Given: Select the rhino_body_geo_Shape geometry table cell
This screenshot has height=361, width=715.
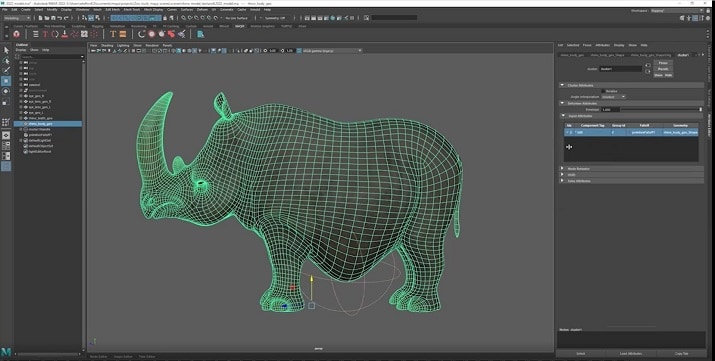Looking at the screenshot, I should (x=680, y=132).
